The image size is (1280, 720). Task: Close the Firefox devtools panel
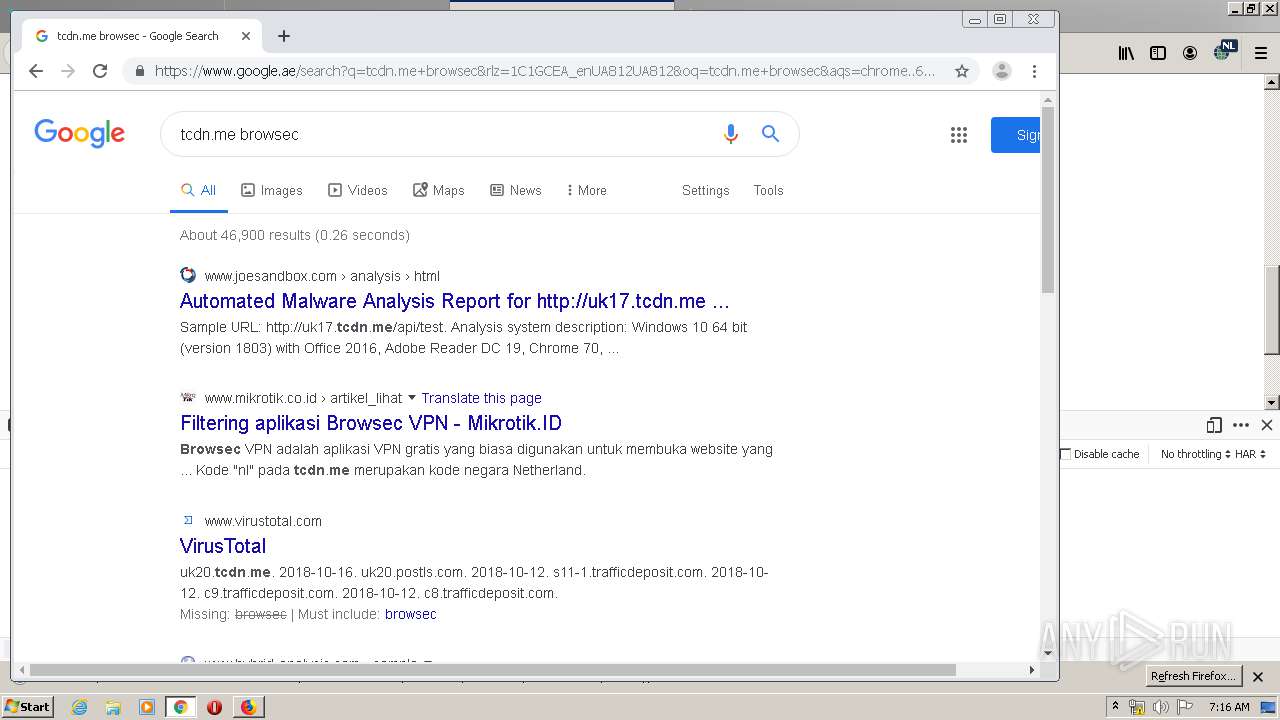(1267, 425)
